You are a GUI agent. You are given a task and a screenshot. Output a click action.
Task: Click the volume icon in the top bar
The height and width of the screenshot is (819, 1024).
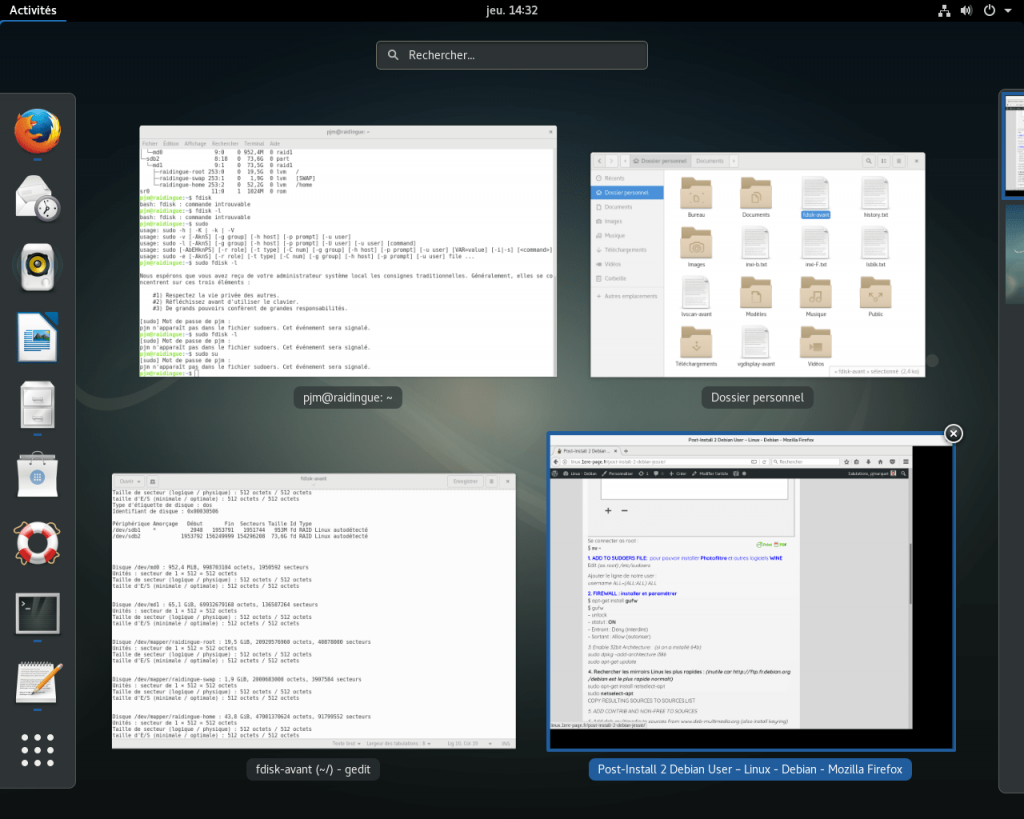point(966,10)
